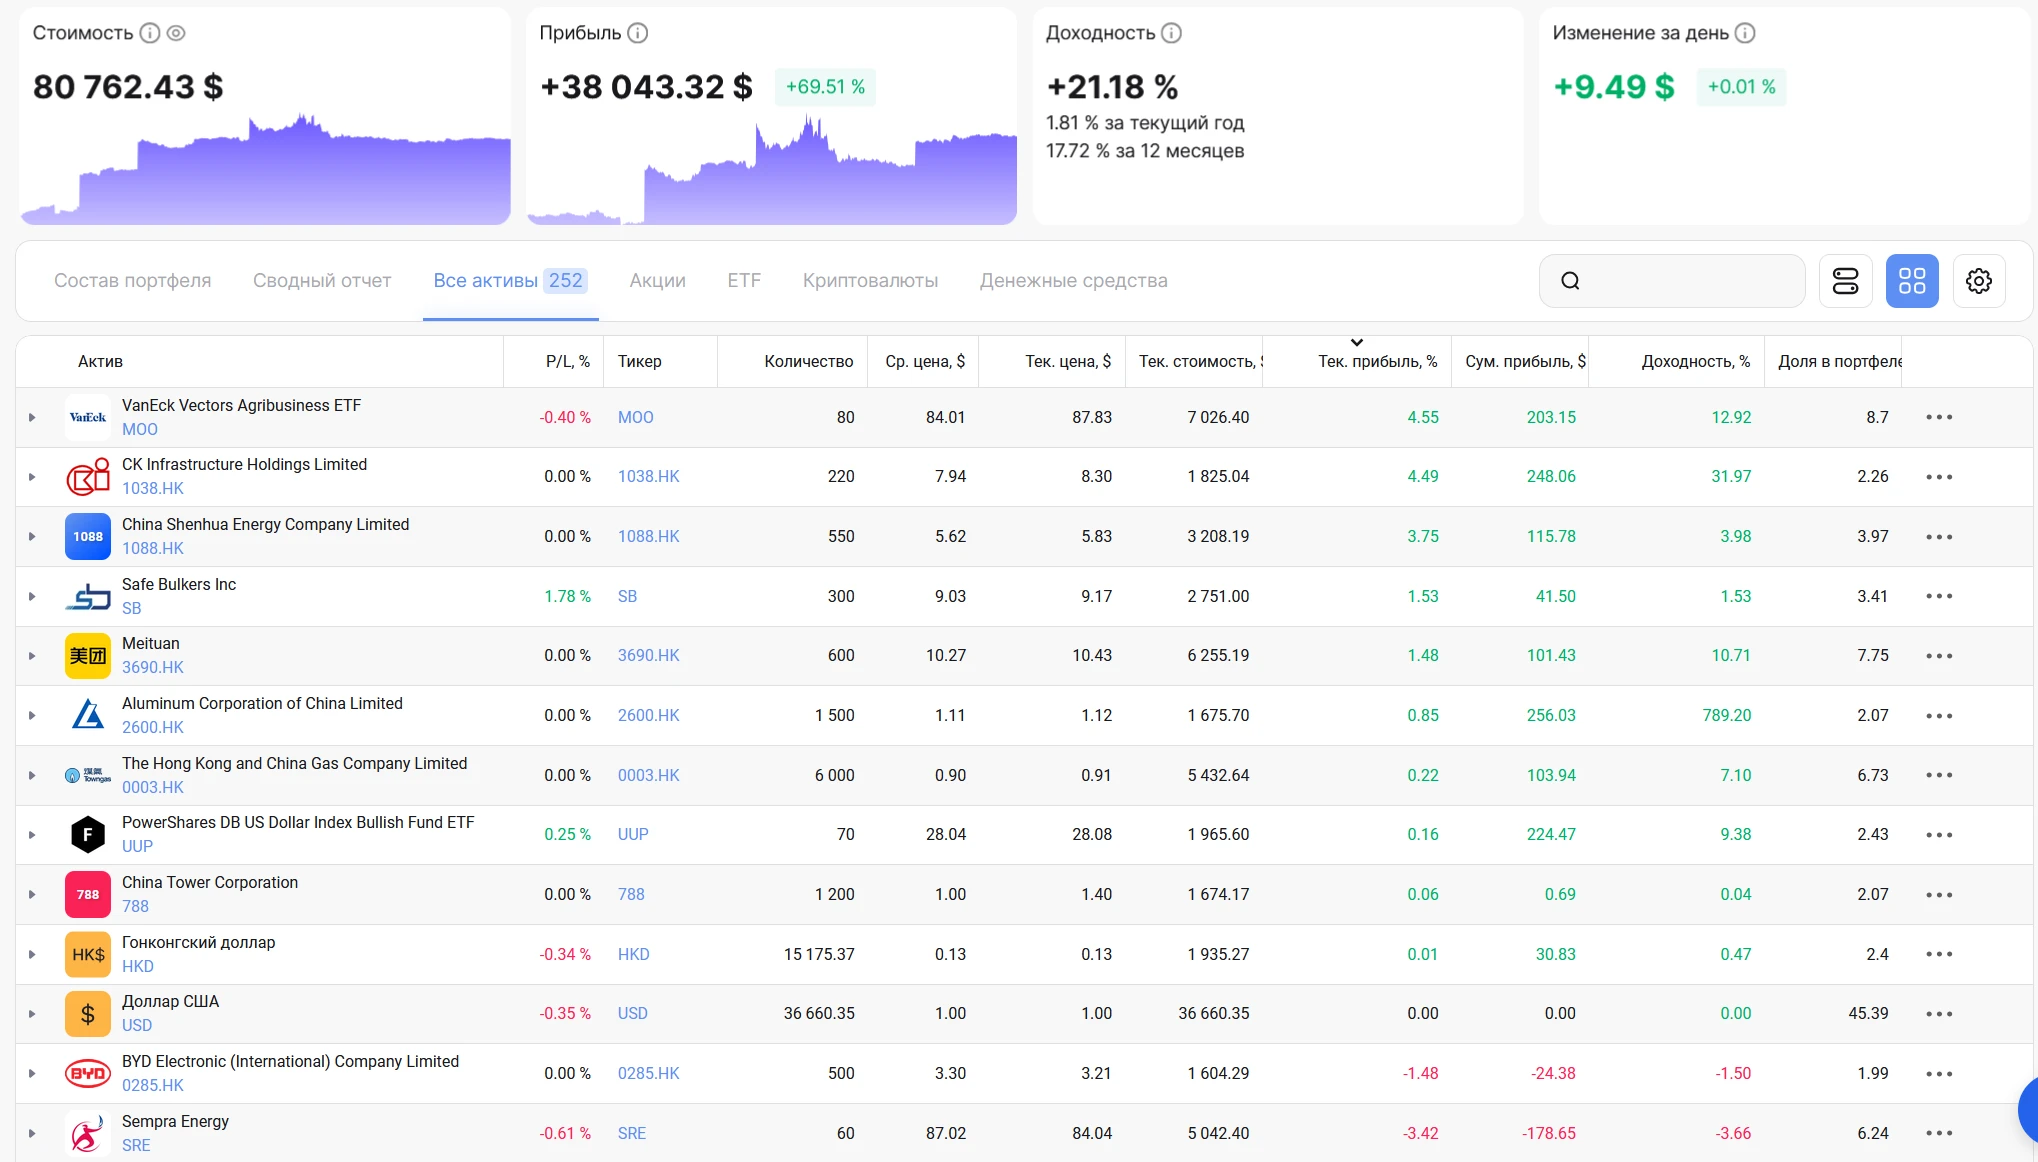Expand the Meituan row
Screen dimensions: 2038x1162
pos(32,656)
